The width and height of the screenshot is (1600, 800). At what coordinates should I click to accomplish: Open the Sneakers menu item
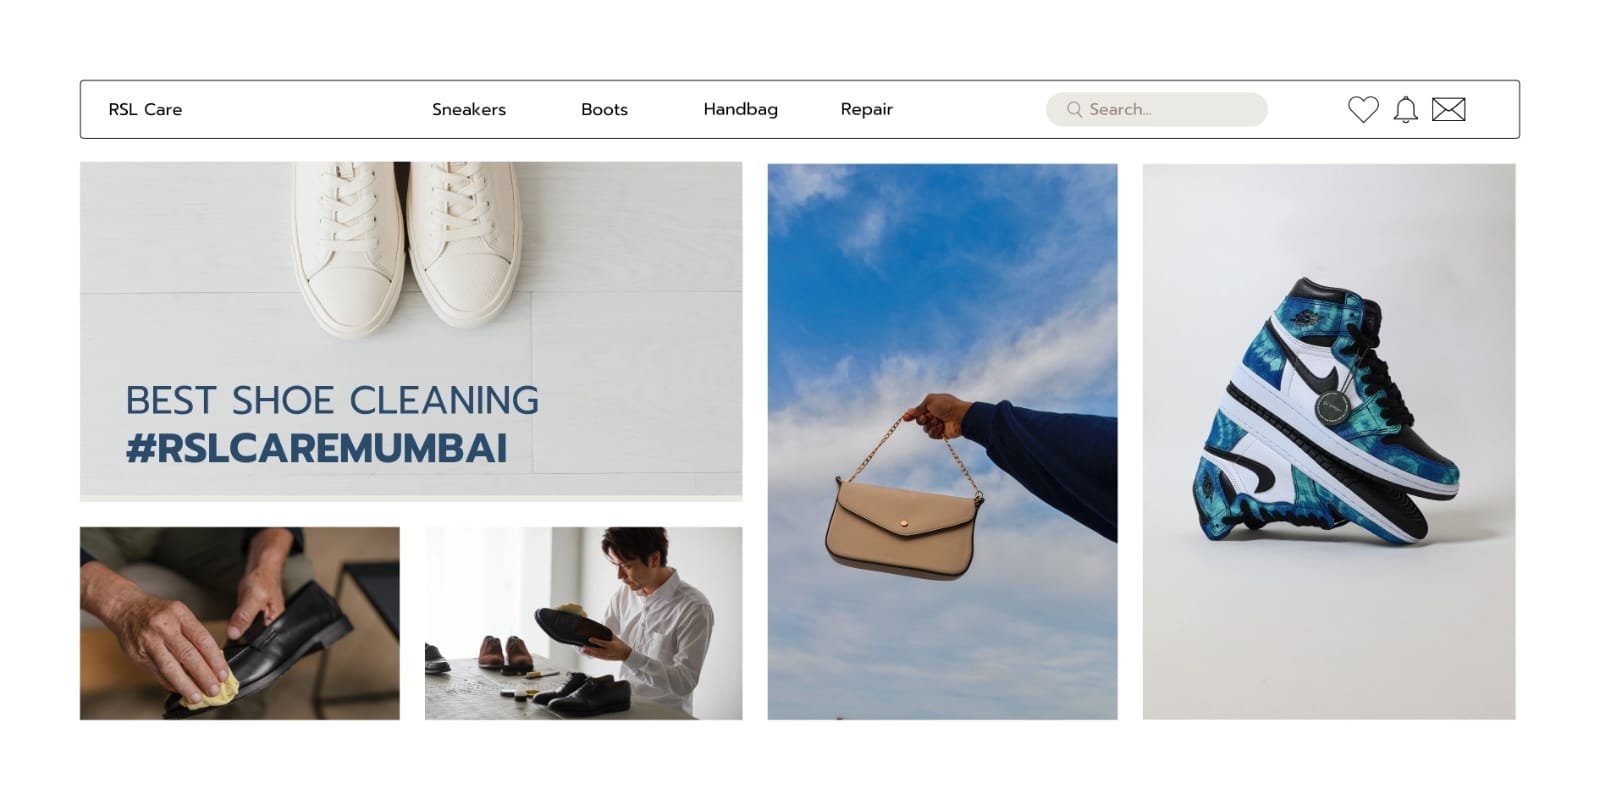coord(469,109)
